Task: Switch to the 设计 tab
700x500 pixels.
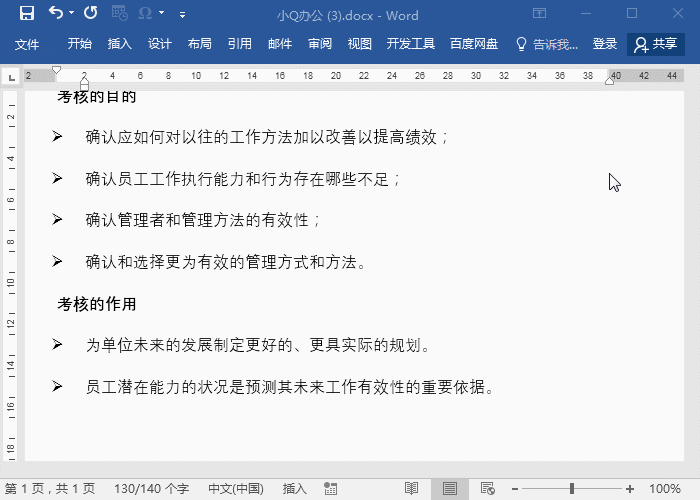Action: click(159, 44)
